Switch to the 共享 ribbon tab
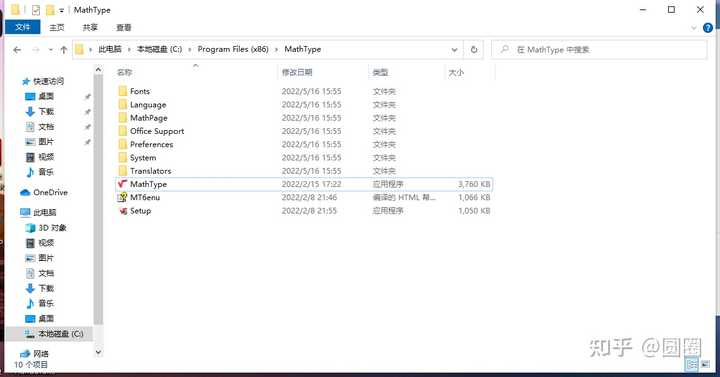Viewport: 720px width, 377px height. click(90, 28)
